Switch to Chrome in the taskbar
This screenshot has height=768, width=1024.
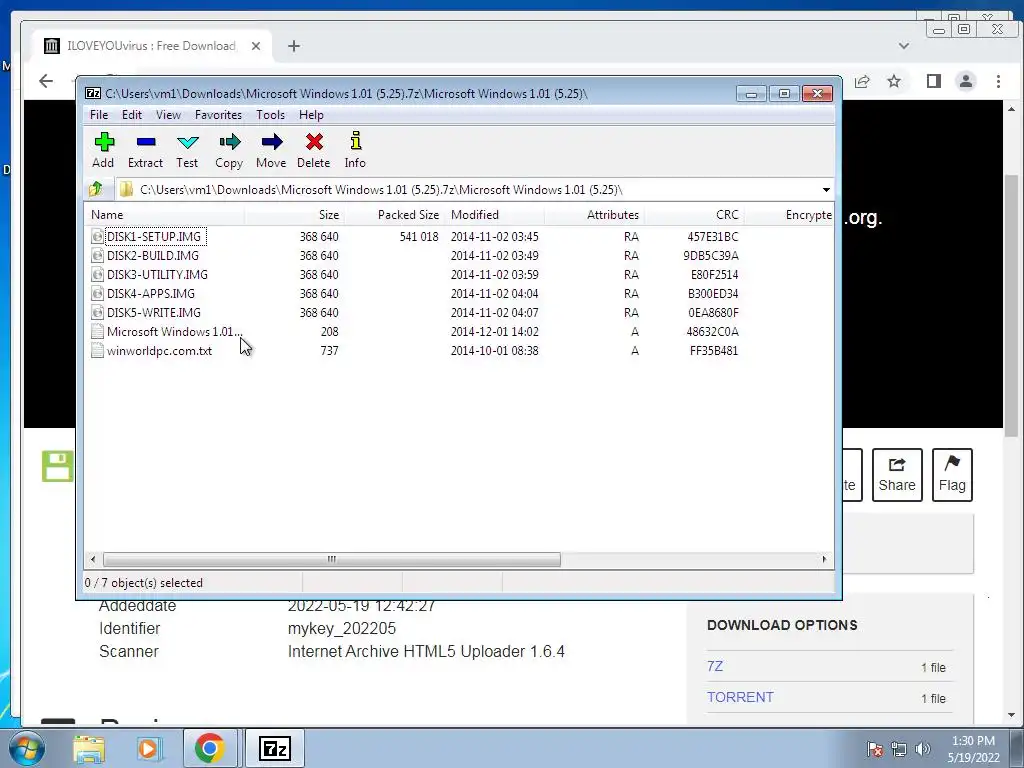pos(209,748)
